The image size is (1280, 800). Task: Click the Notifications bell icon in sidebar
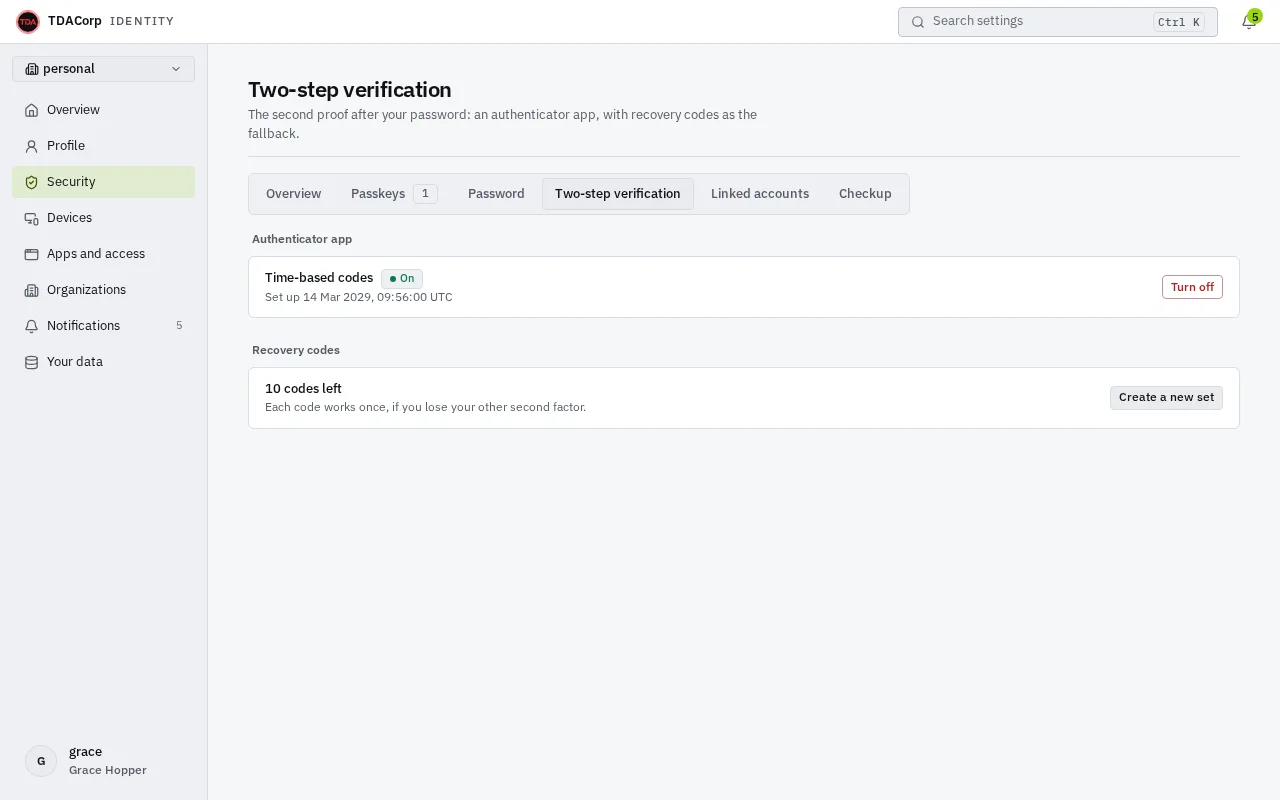32,326
